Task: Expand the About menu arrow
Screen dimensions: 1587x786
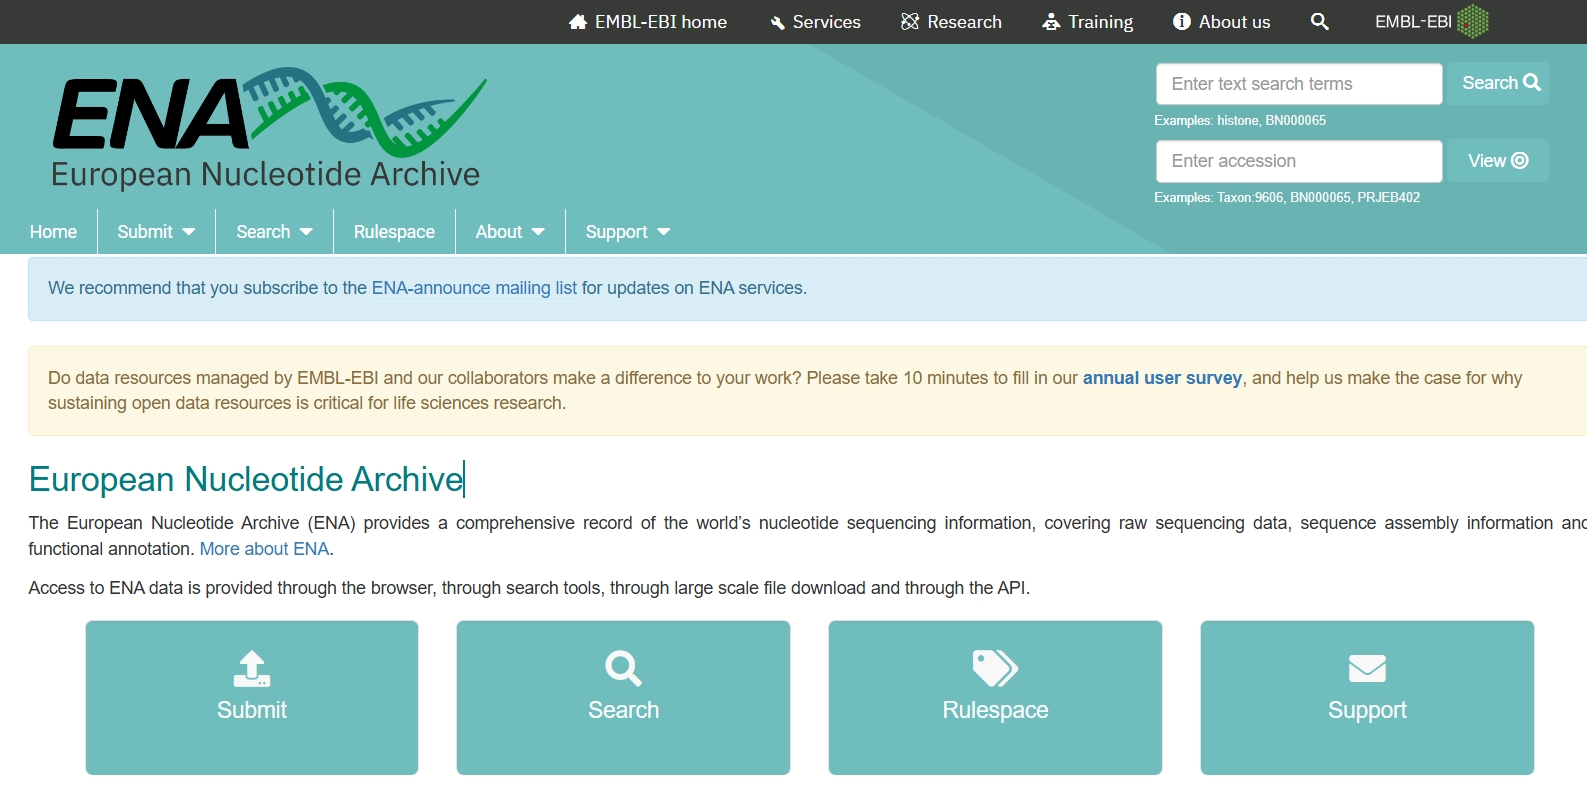Action: [x=538, y=232]
